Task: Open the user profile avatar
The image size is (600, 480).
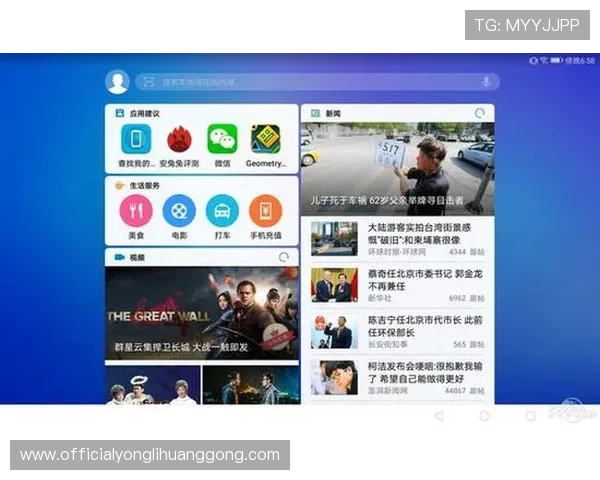Action: coord(118,82)
